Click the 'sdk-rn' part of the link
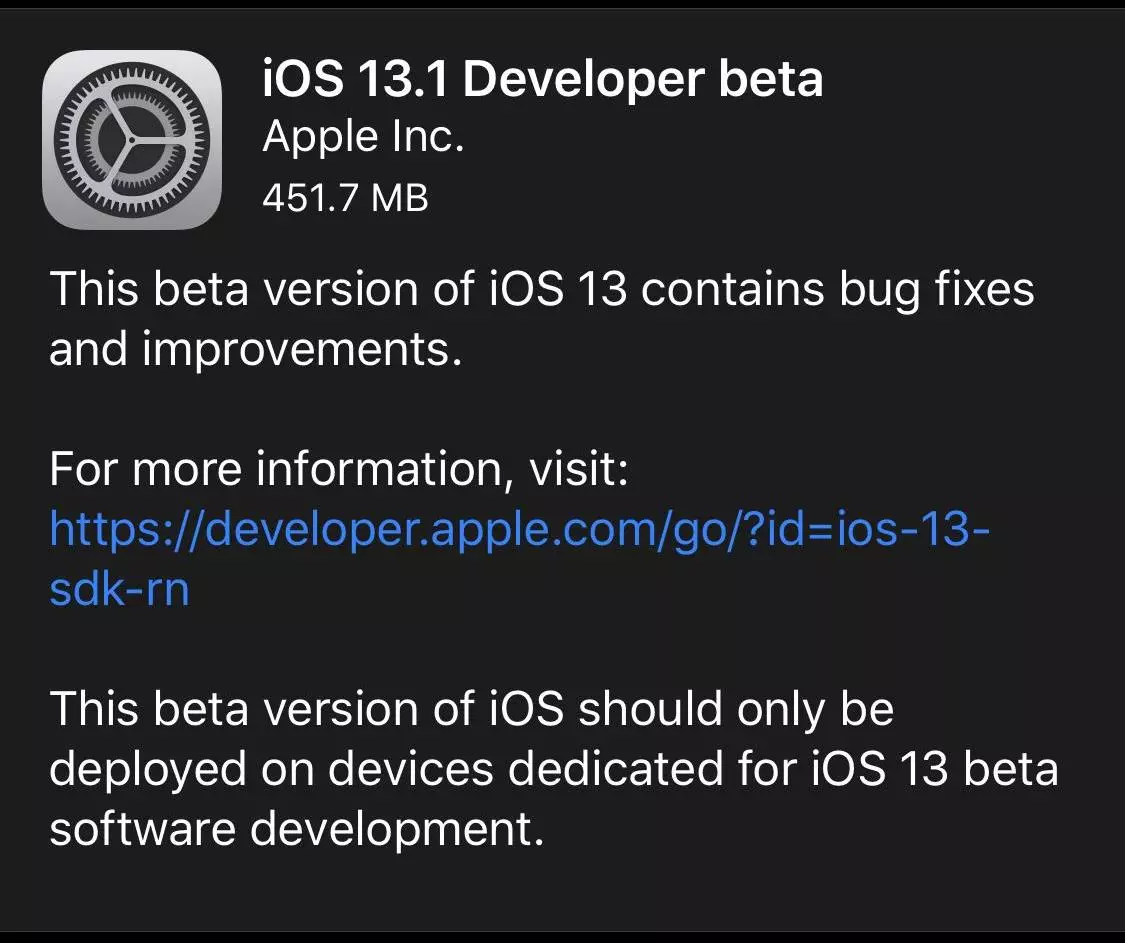This screenshot has width=1125, height=943. tap(119, 589)
